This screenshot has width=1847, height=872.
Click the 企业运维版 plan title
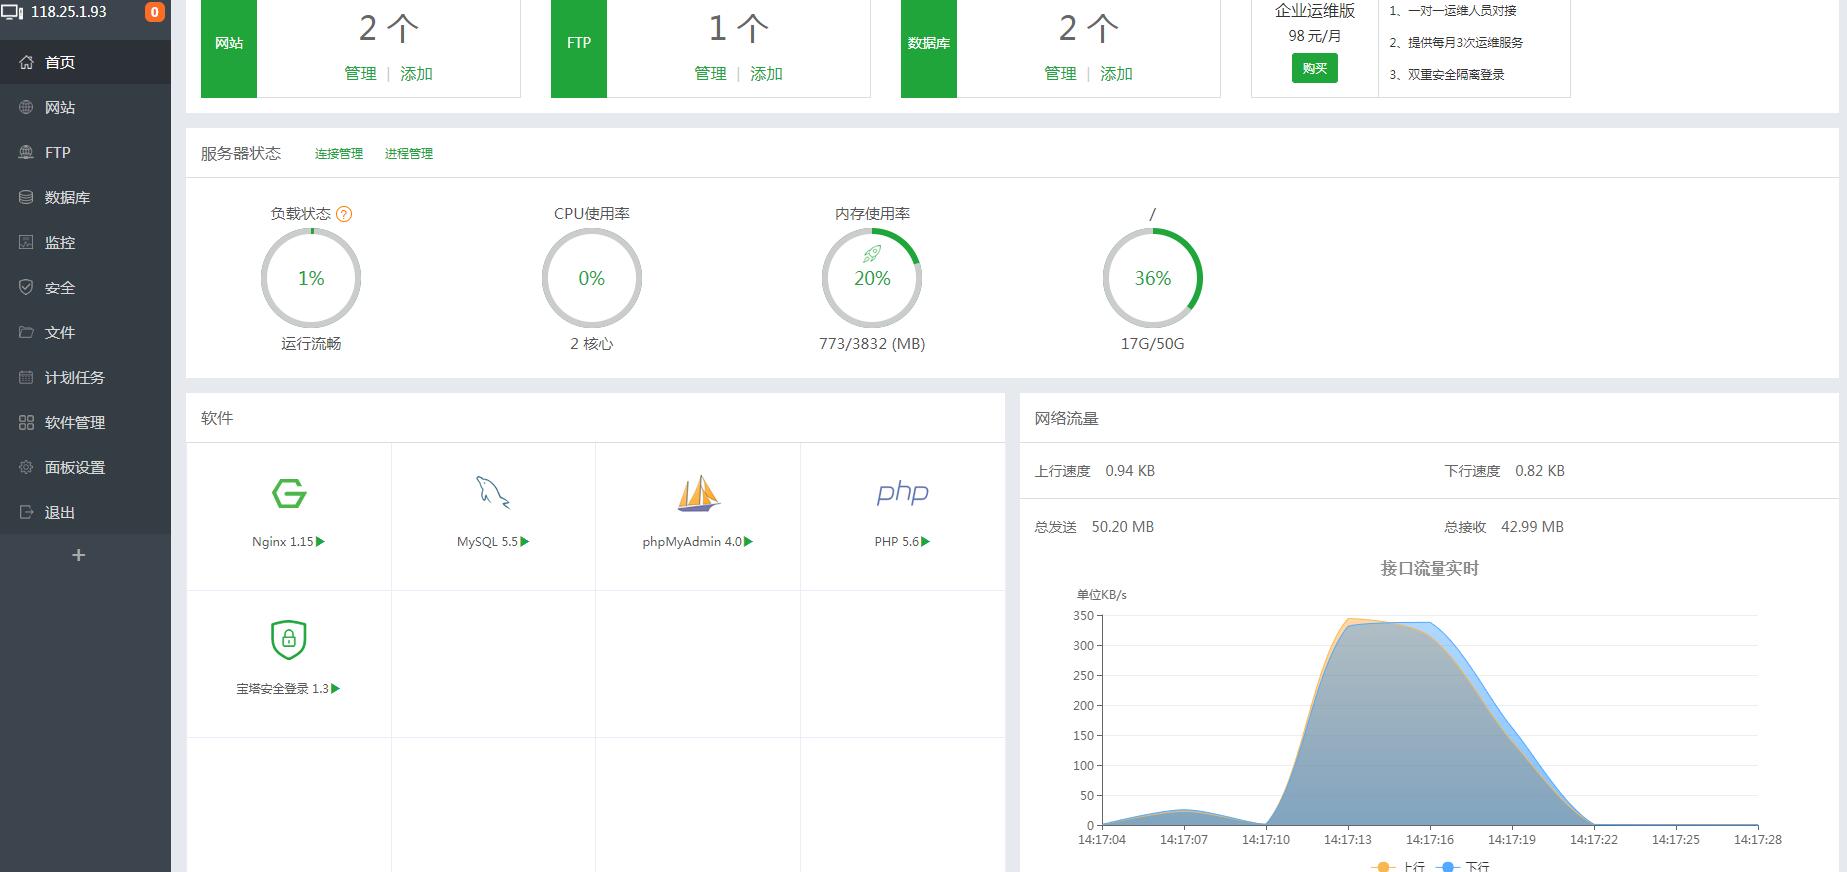point(1315,11)
